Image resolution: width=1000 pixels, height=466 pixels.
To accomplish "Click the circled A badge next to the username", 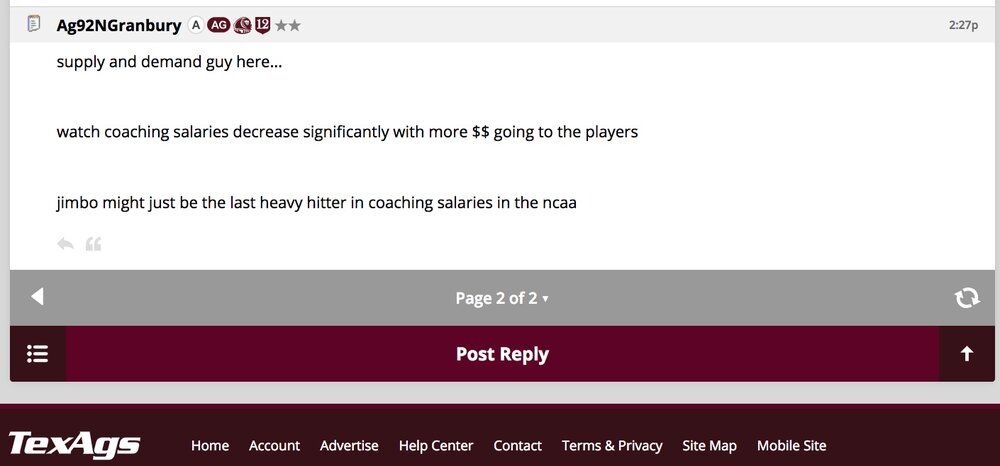I will pos(196,25).
